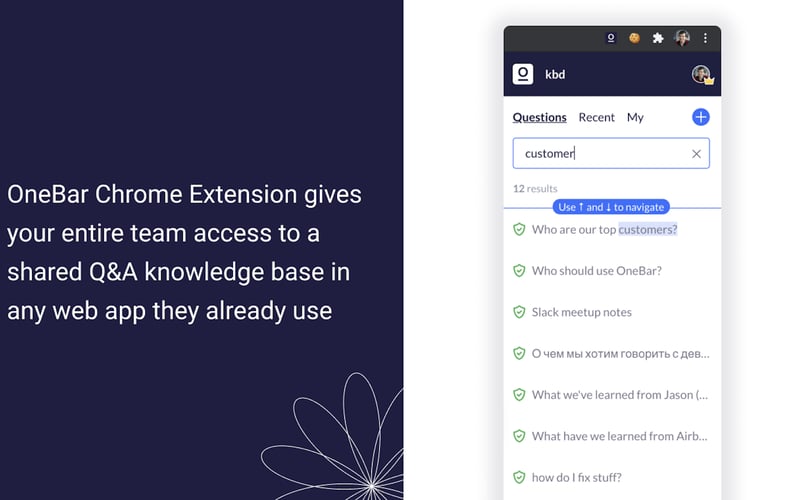800x500 pixels.
Task: Click the OneBar logo next to kbd
Action: tap(523, 74)
